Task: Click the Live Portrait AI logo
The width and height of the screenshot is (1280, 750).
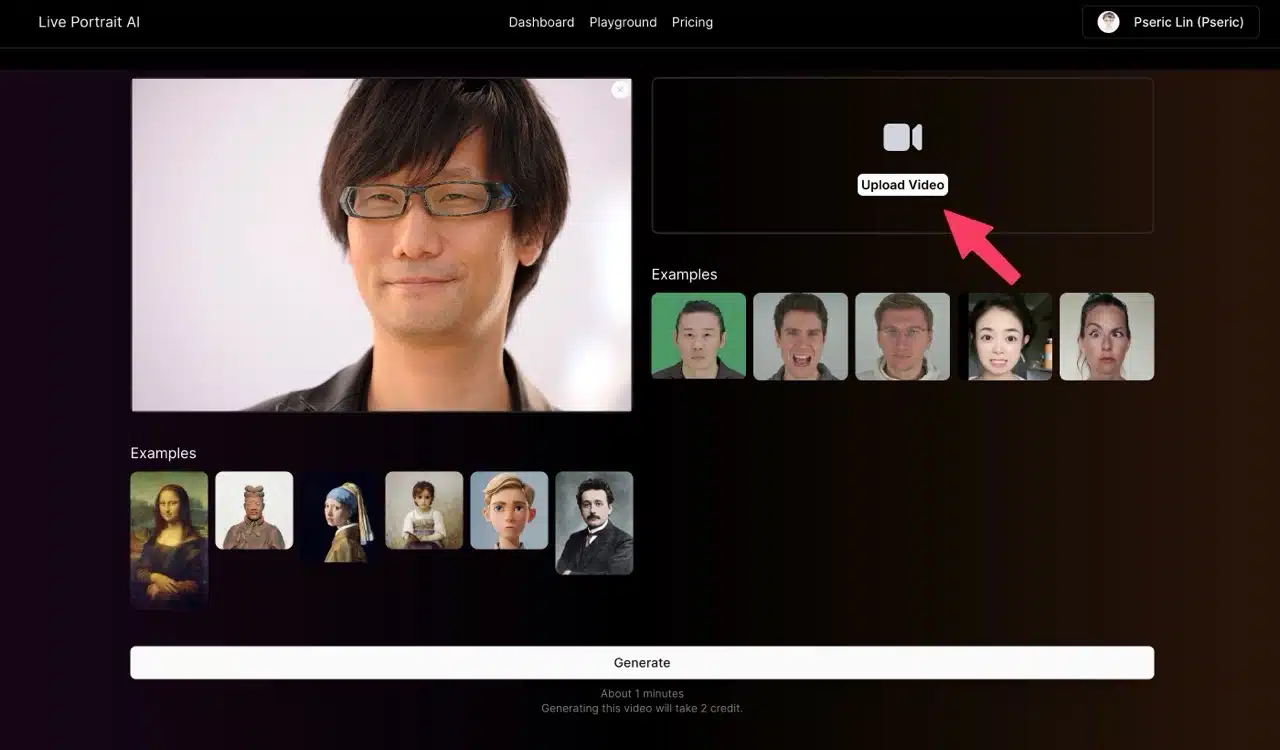Action: [x=89, y=22]
